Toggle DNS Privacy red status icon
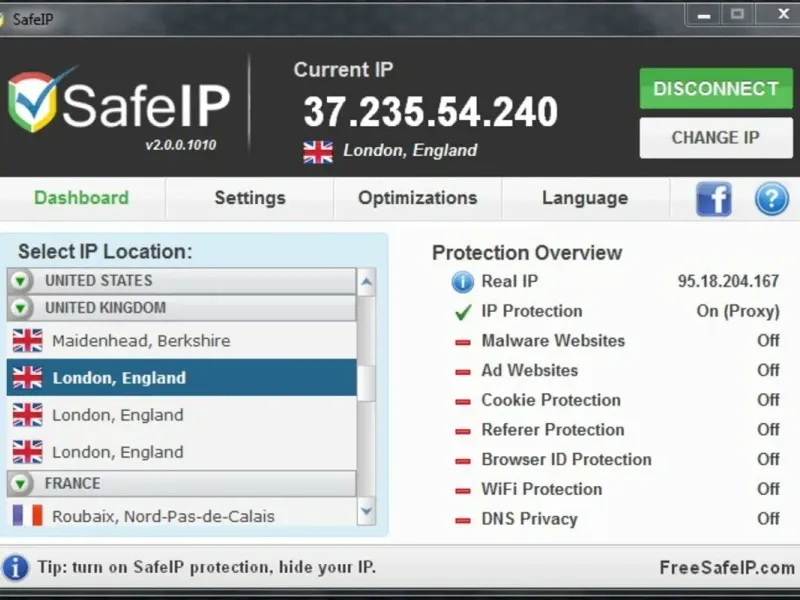Viewport: 800px width, 600px height. [463, 520]
